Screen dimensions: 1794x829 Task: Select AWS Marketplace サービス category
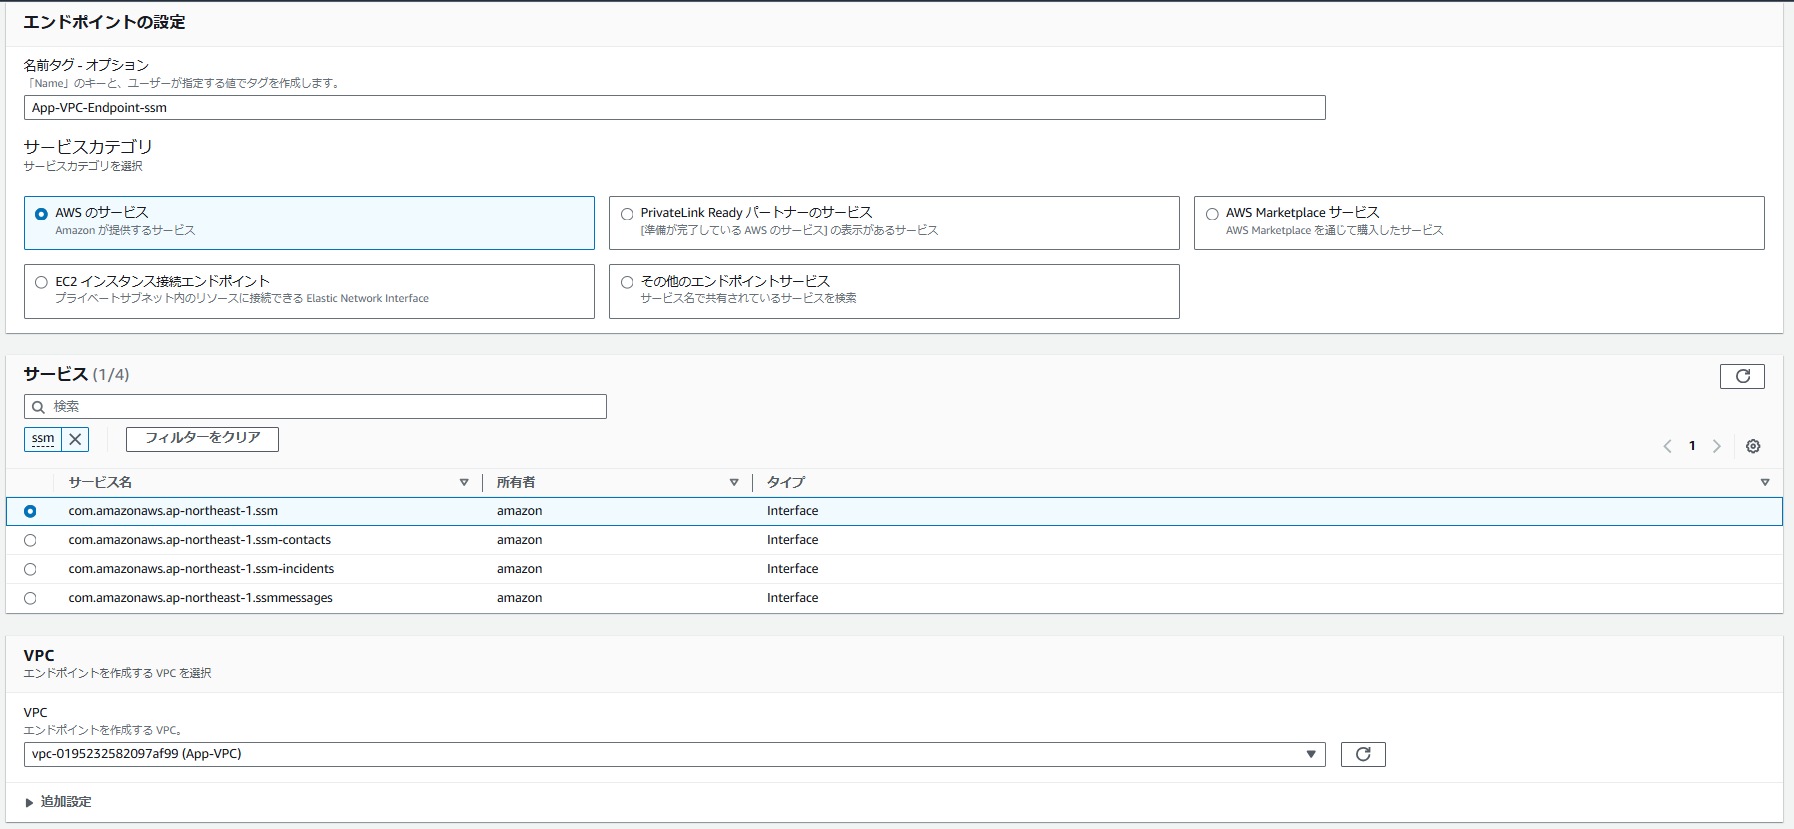click(x=1212, y=214)
